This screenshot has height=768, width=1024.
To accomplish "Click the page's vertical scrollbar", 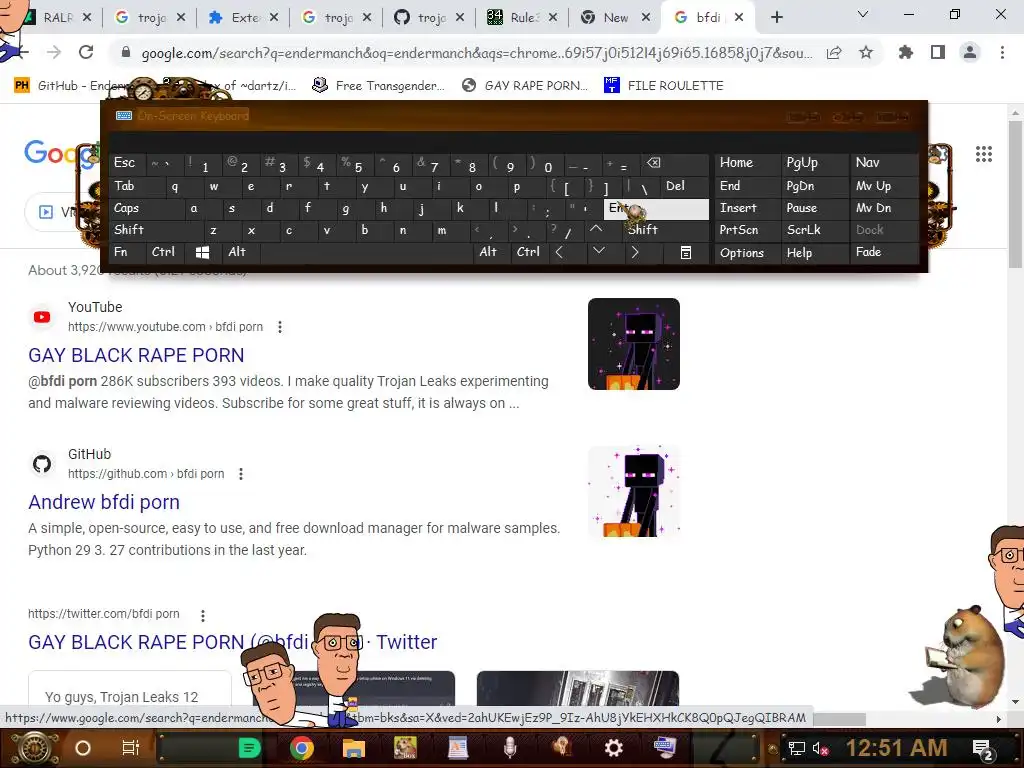I will [1015, 195].
